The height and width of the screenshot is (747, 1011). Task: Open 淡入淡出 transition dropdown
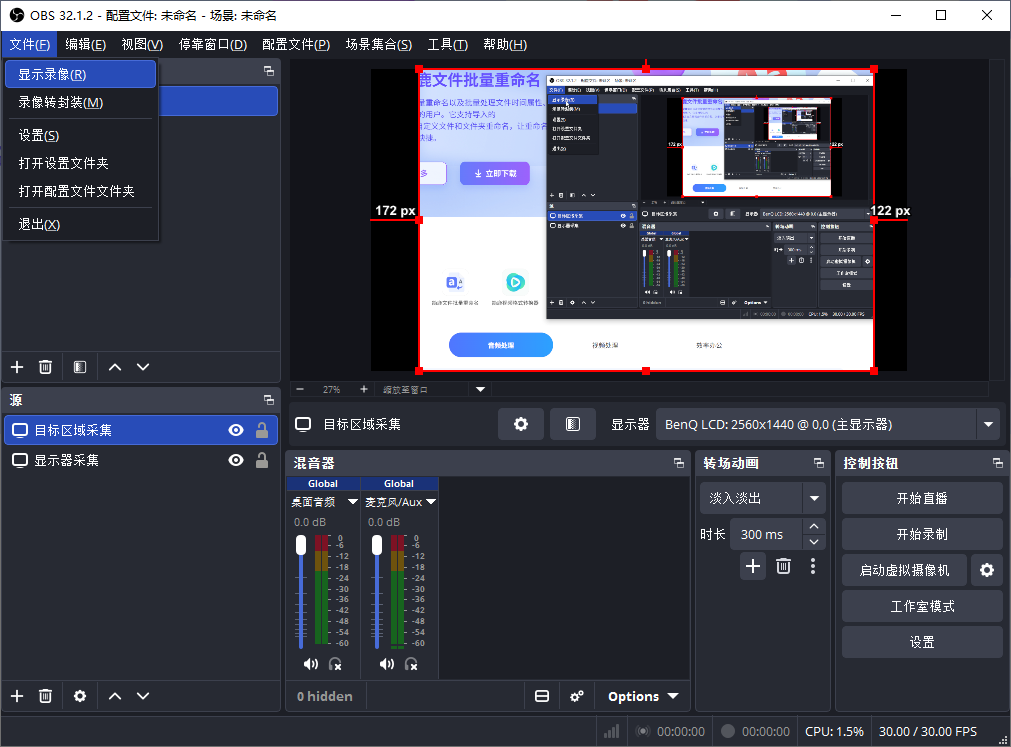814,498
